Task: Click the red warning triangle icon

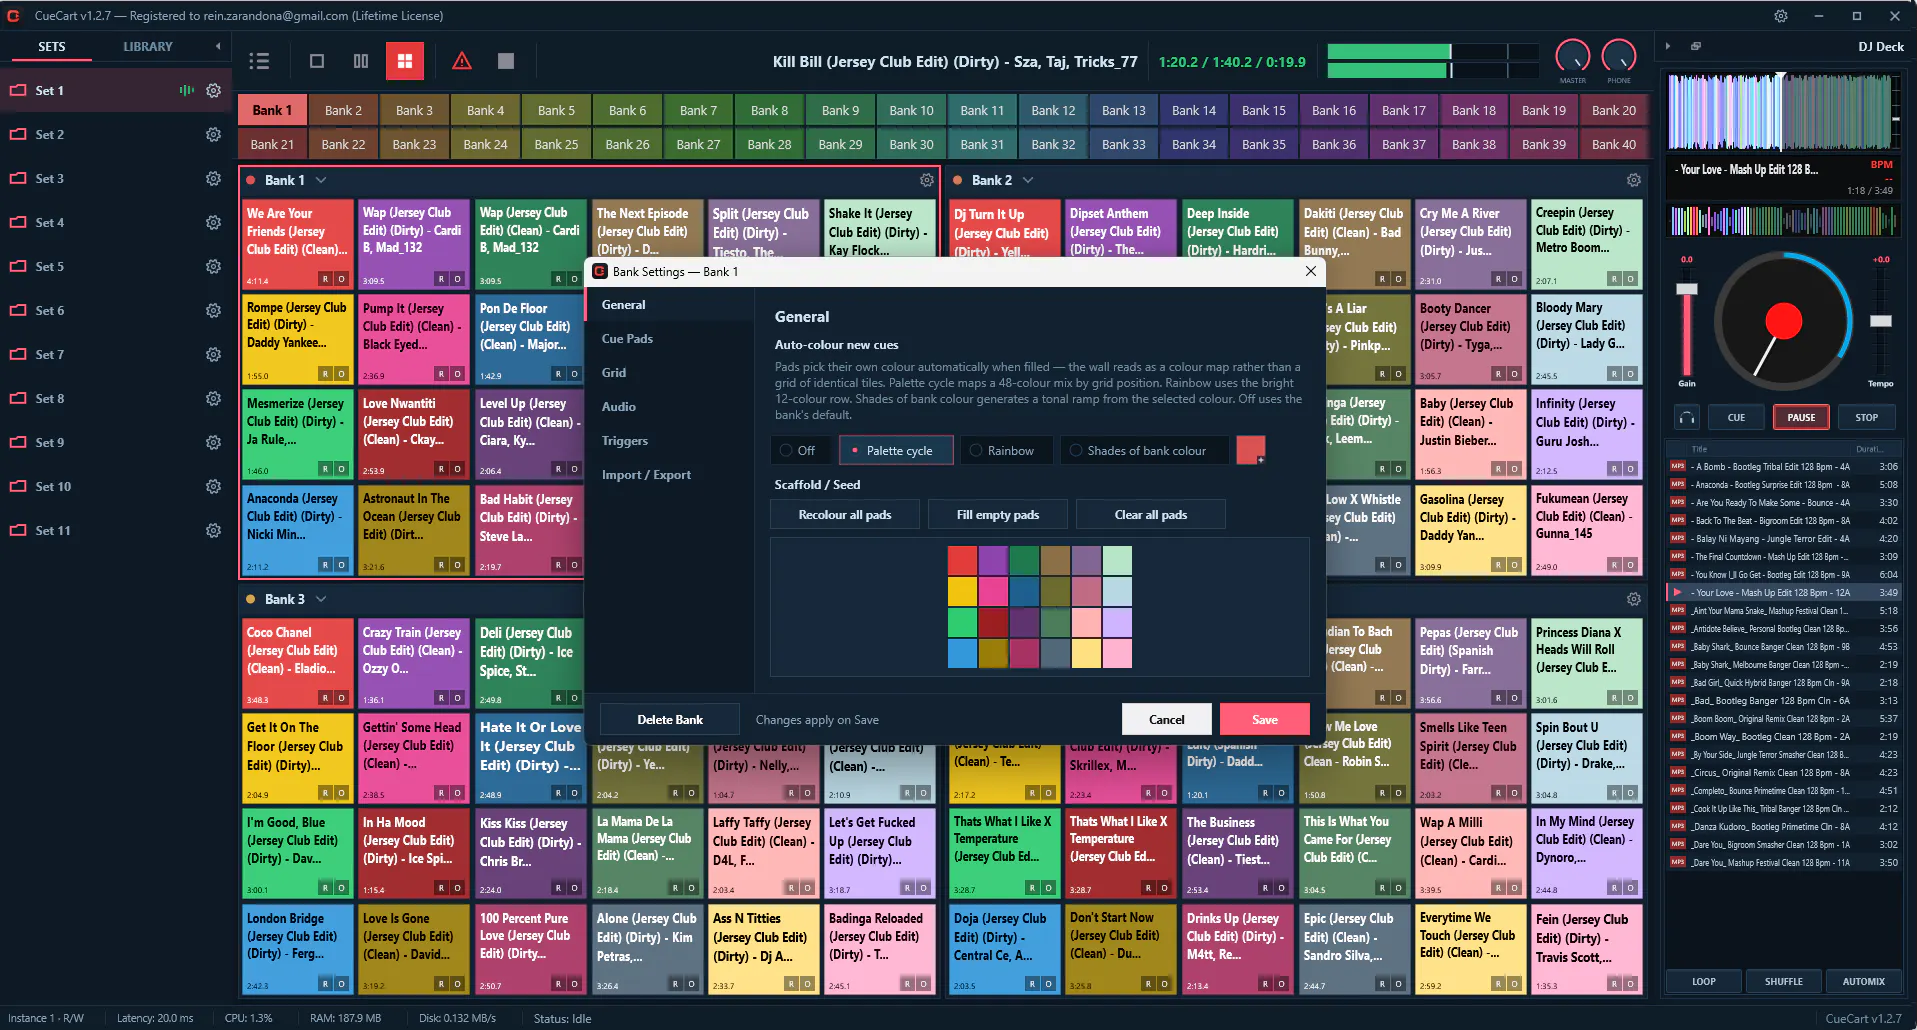Action: coord(462,61)
